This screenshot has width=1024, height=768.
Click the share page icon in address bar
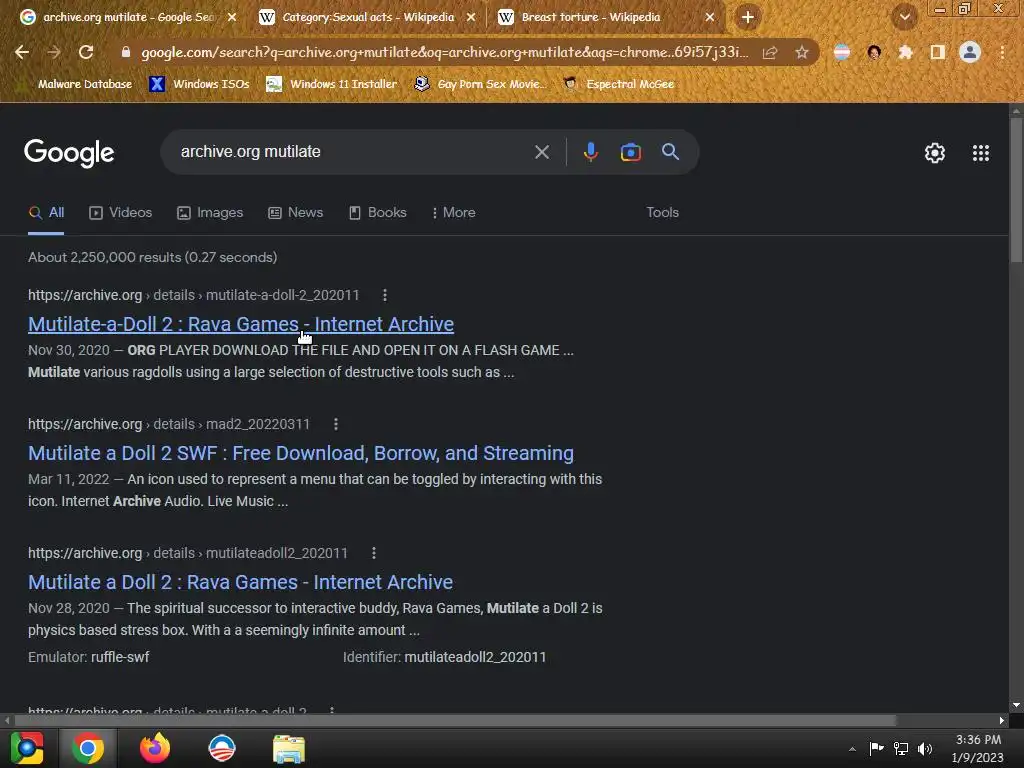point(770,52)
